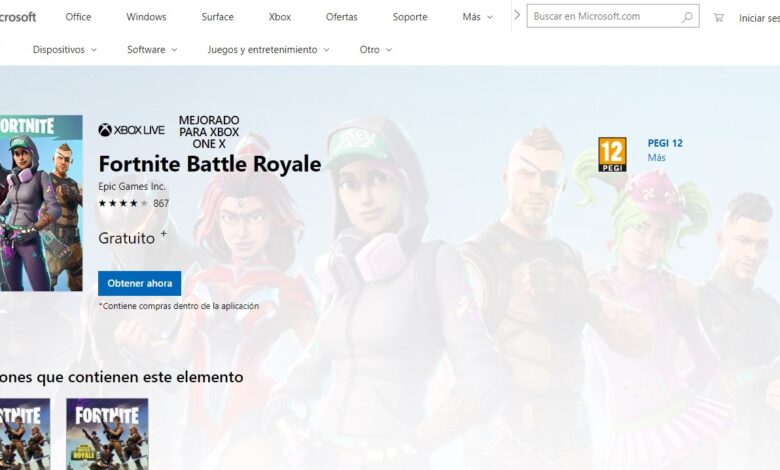Image resolution: width=780 pixels, height=470 pixels.
Task: Open the Fortnite Battle Royale bundle thumbnail
Action: [x=107, y=434]
